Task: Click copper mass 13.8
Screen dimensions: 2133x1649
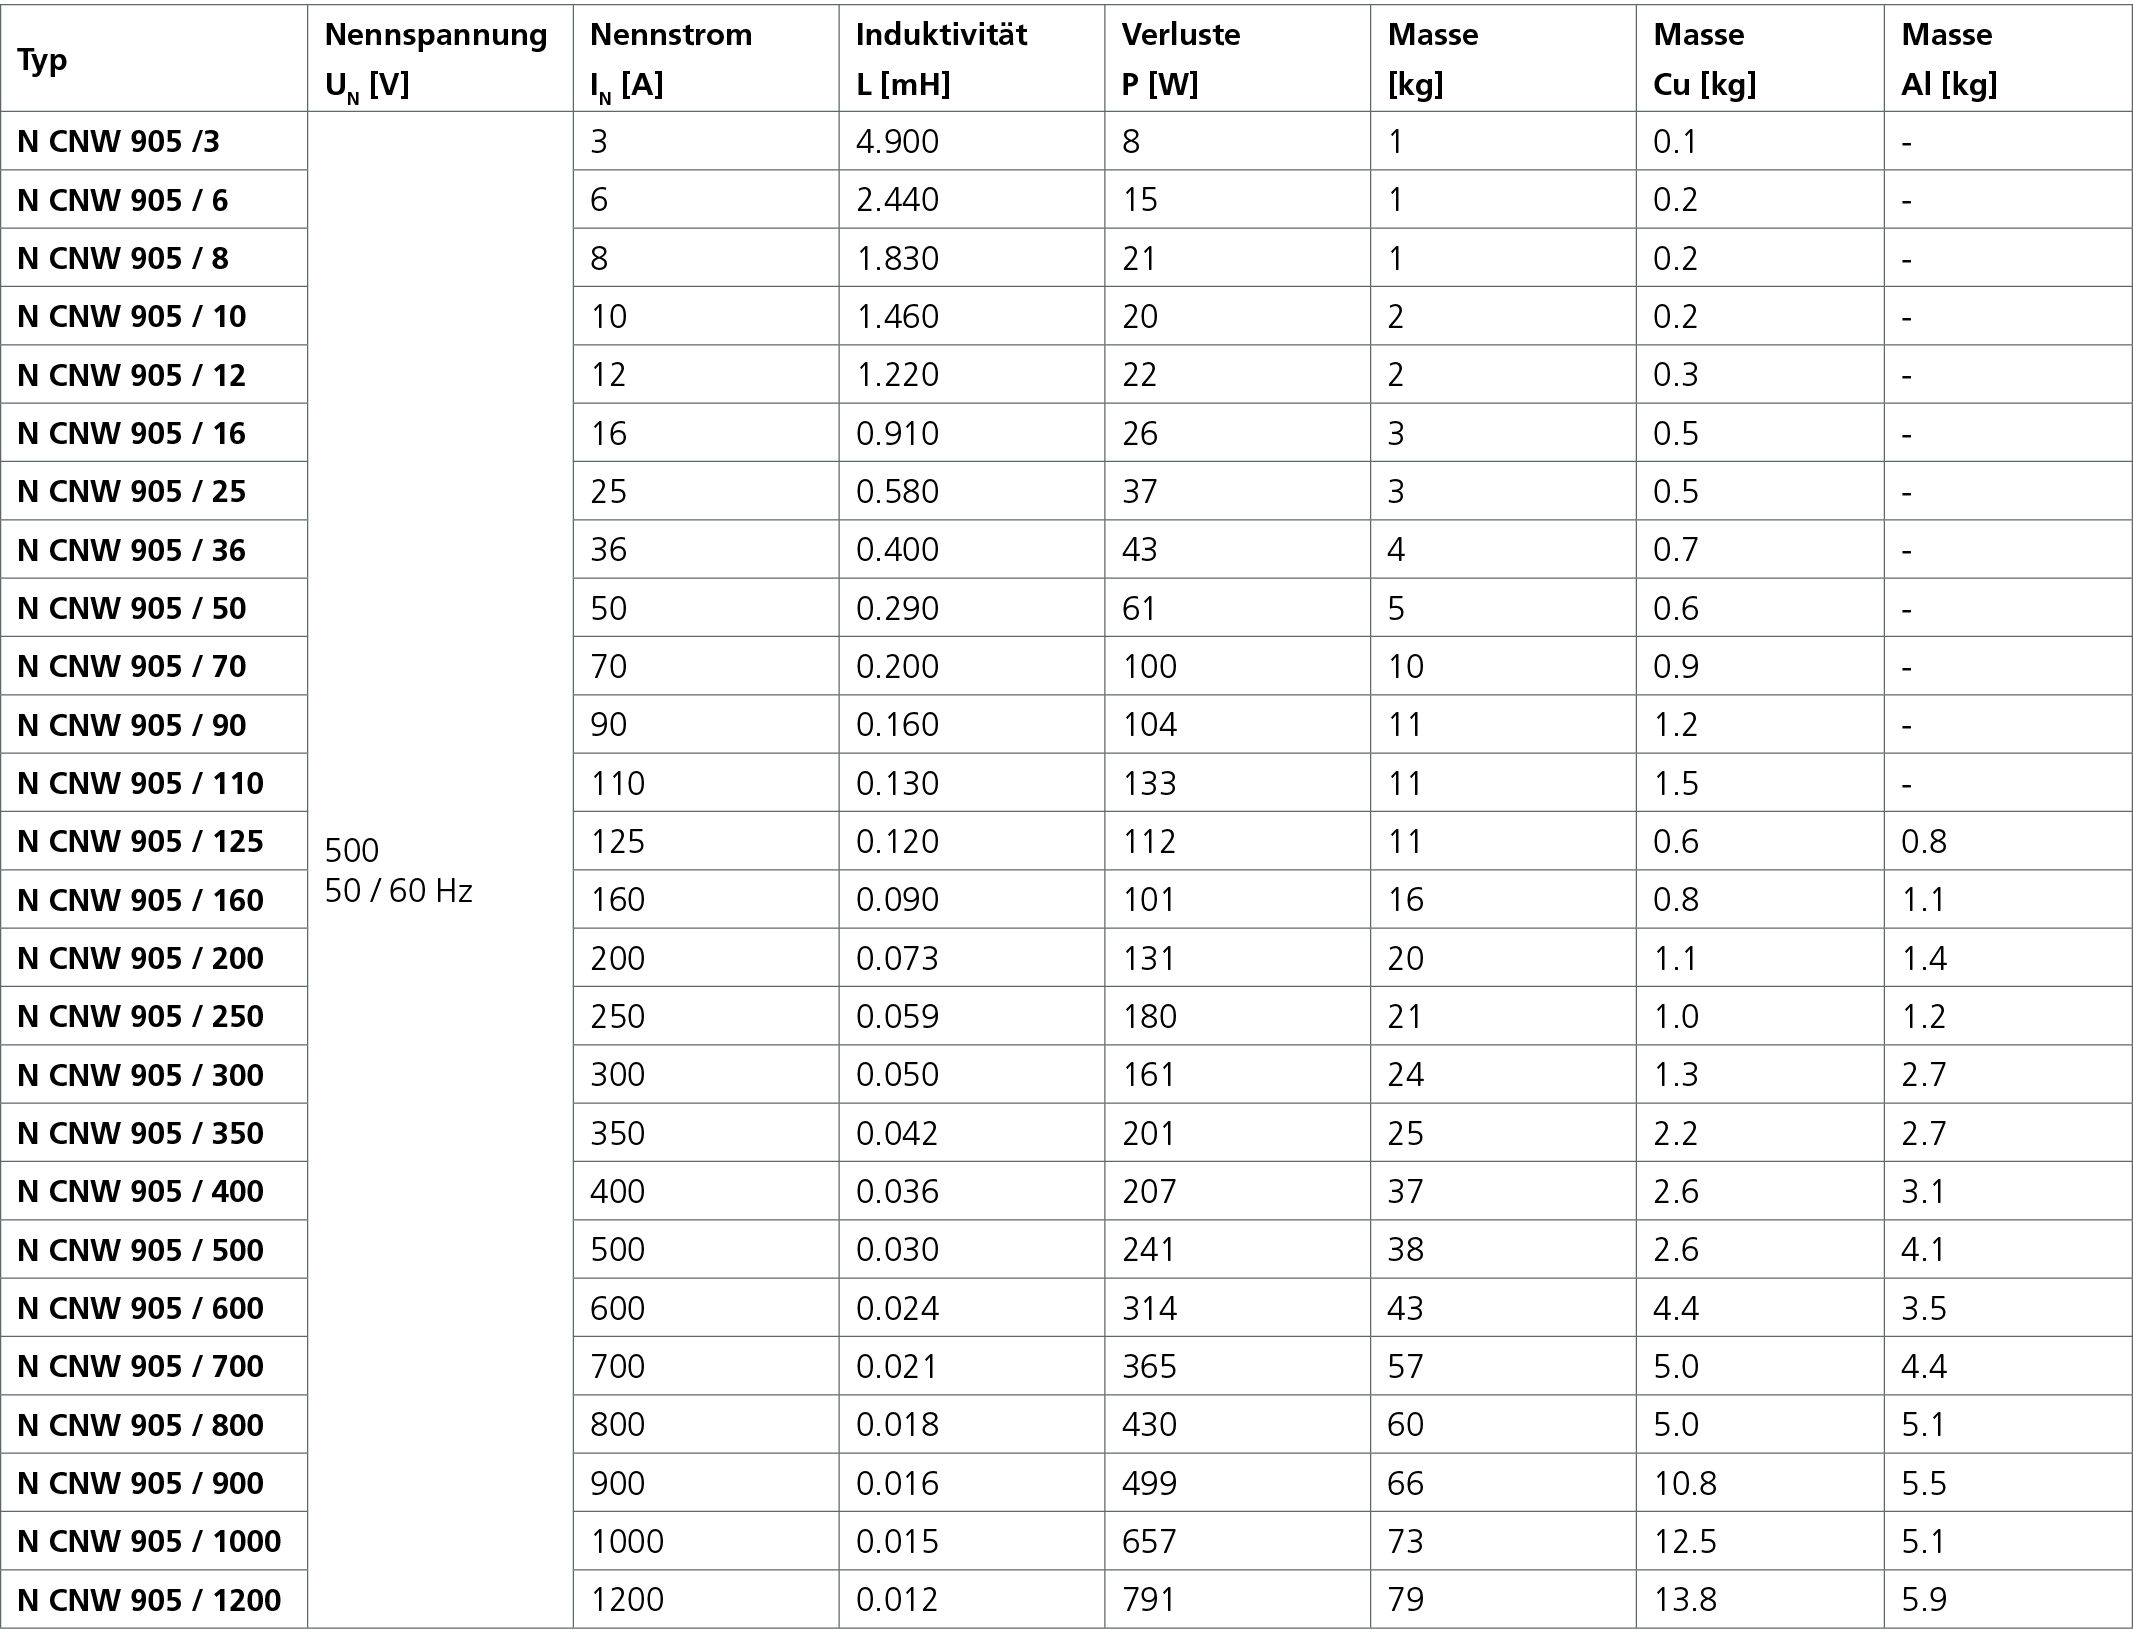Action: (1685, 1600)
